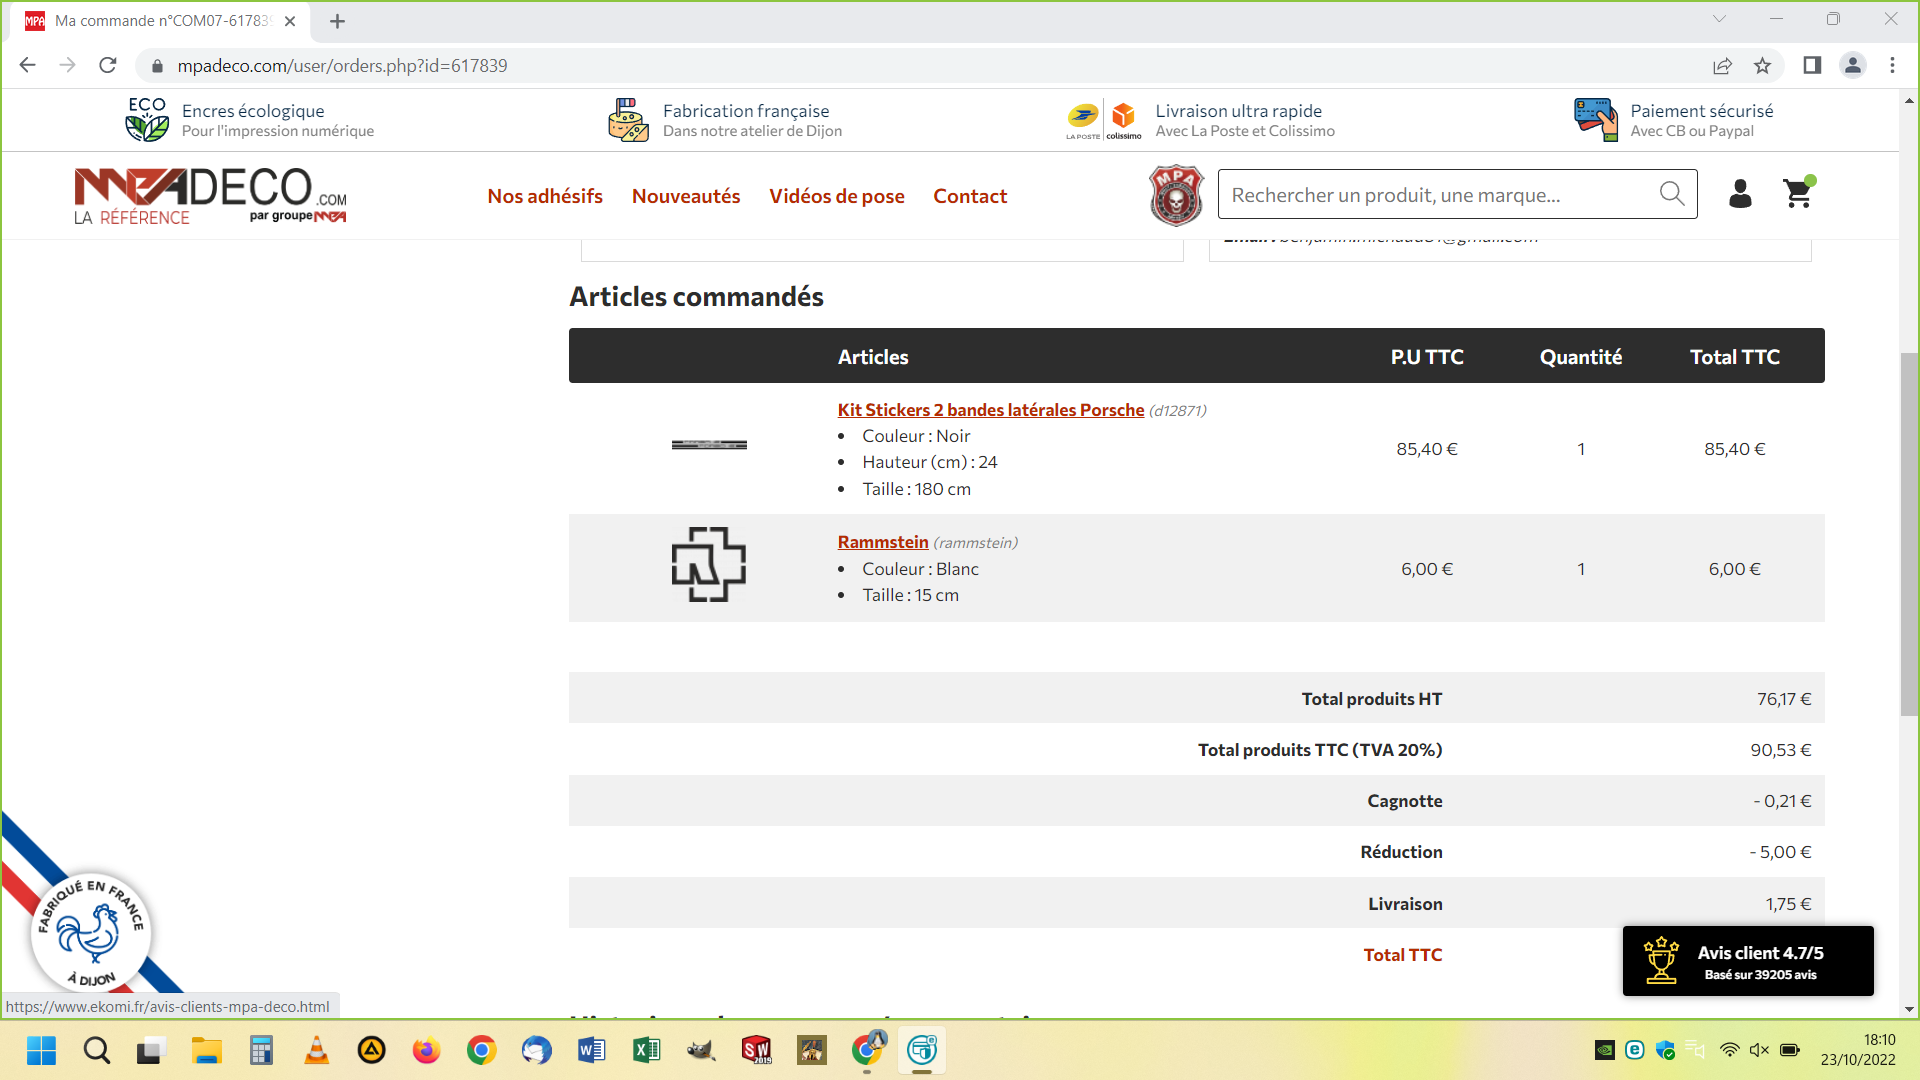The width and height of the screenshot is (1920, 1080).
Task: Click the Articles commandés heading
Action: pos(697,297)
